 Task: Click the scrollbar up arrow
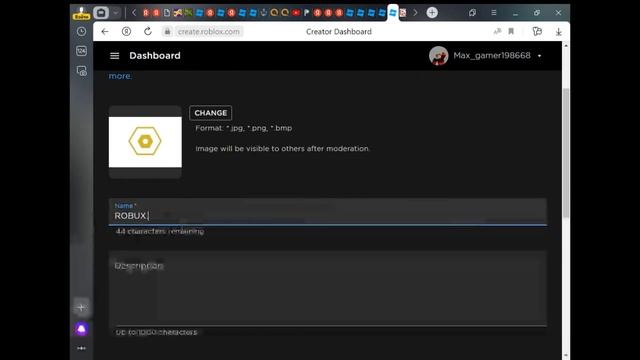(566, 46)
